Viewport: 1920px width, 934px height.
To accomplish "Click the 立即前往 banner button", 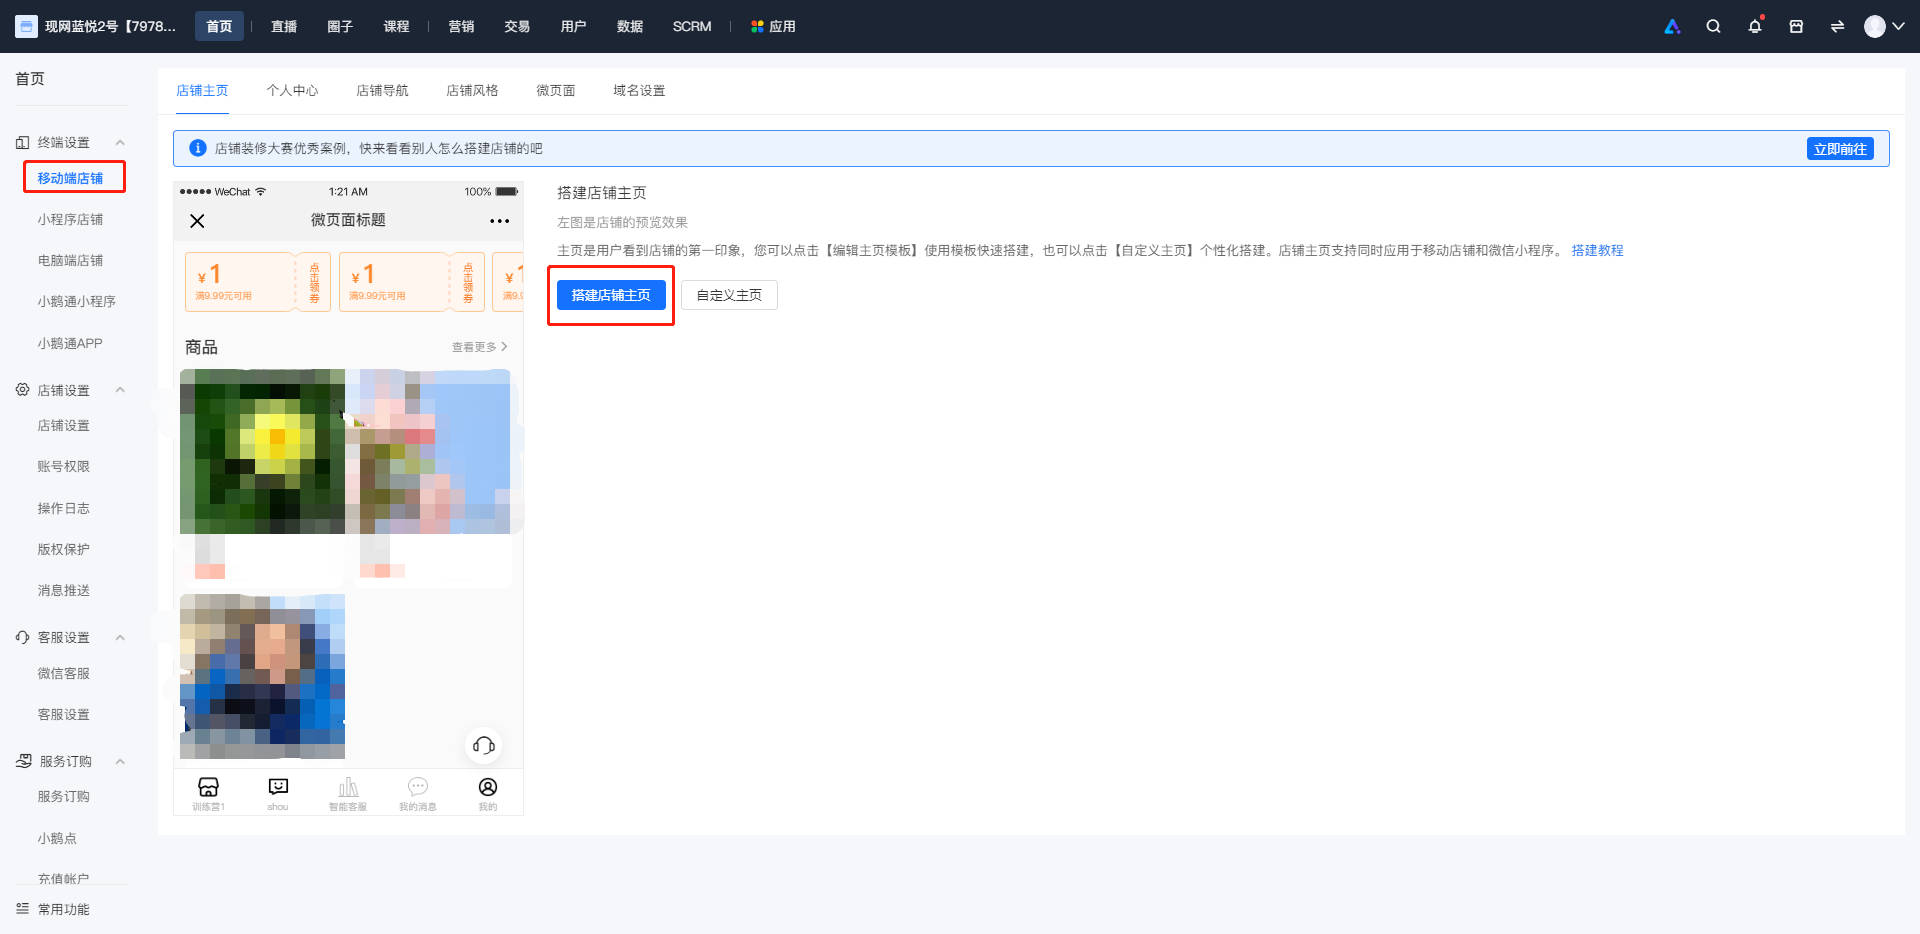I will [x=1840, y=149].
